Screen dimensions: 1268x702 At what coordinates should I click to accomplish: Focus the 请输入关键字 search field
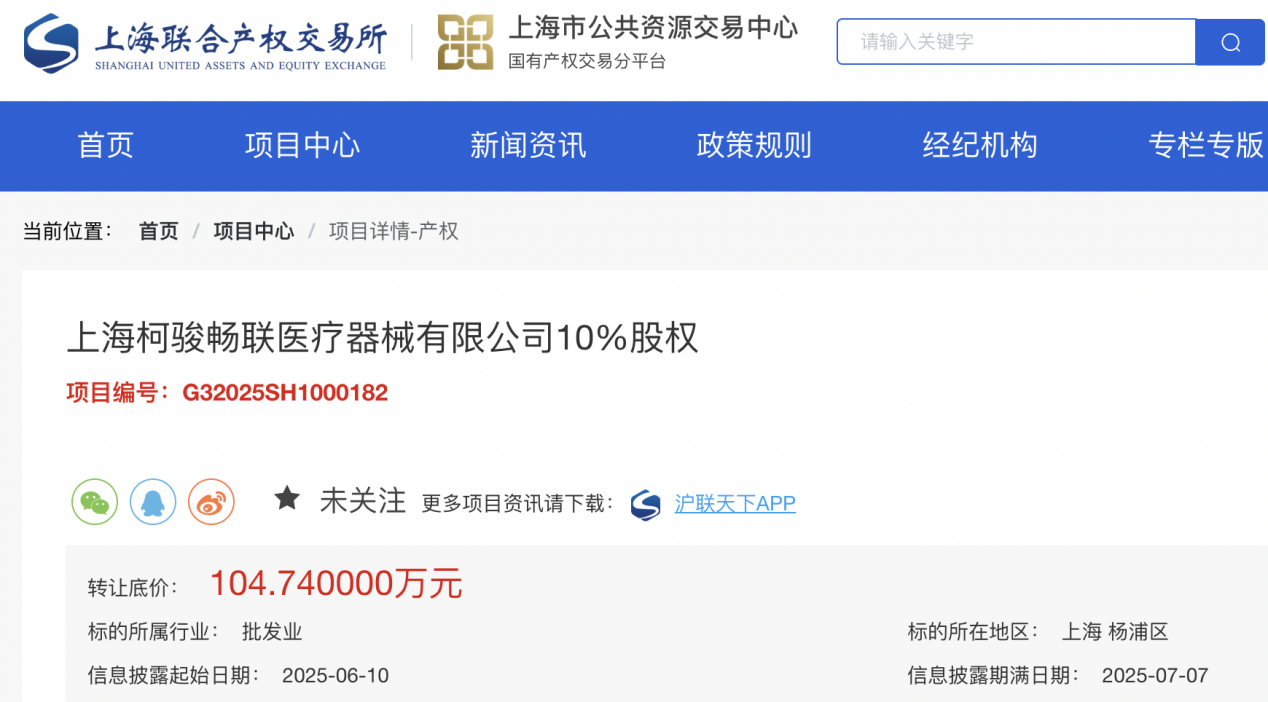[1016, 42]
